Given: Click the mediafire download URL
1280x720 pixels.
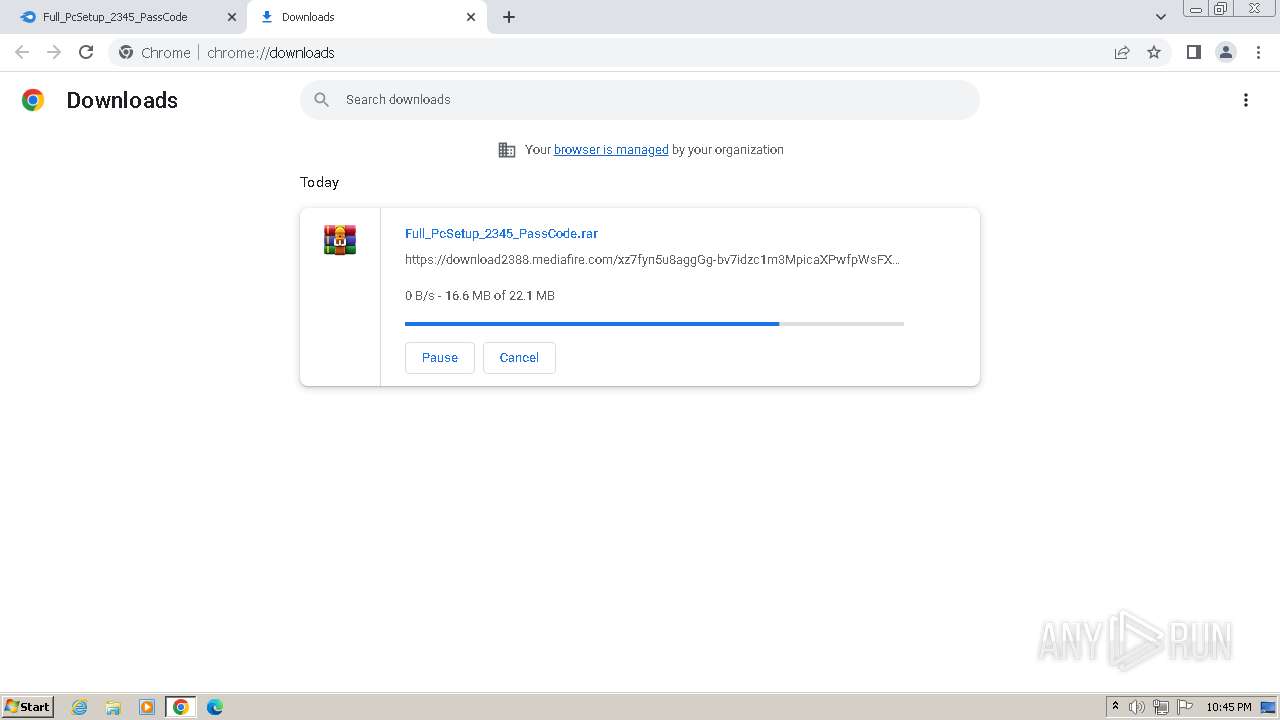Looking at the screenshot, I should tap(652, 260).
